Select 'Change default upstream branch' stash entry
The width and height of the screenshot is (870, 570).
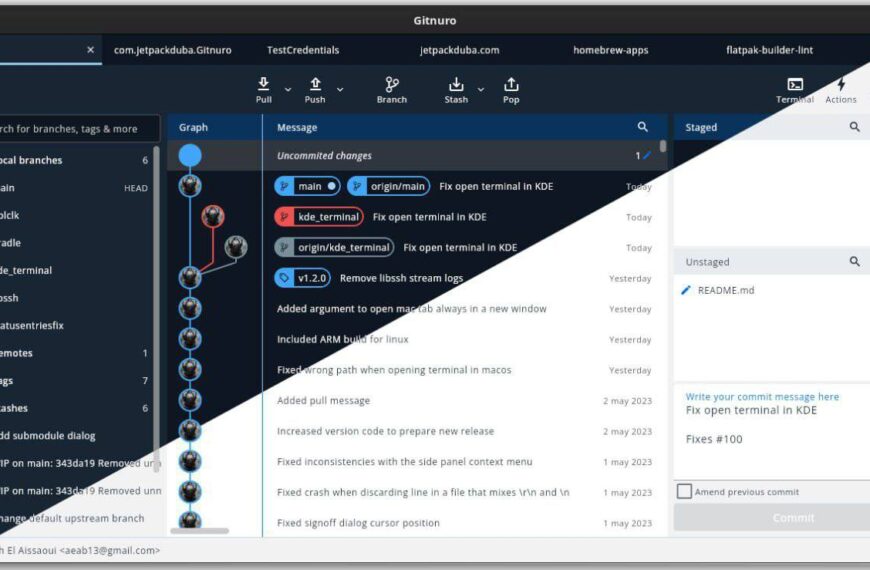click(x=75, y=518)
